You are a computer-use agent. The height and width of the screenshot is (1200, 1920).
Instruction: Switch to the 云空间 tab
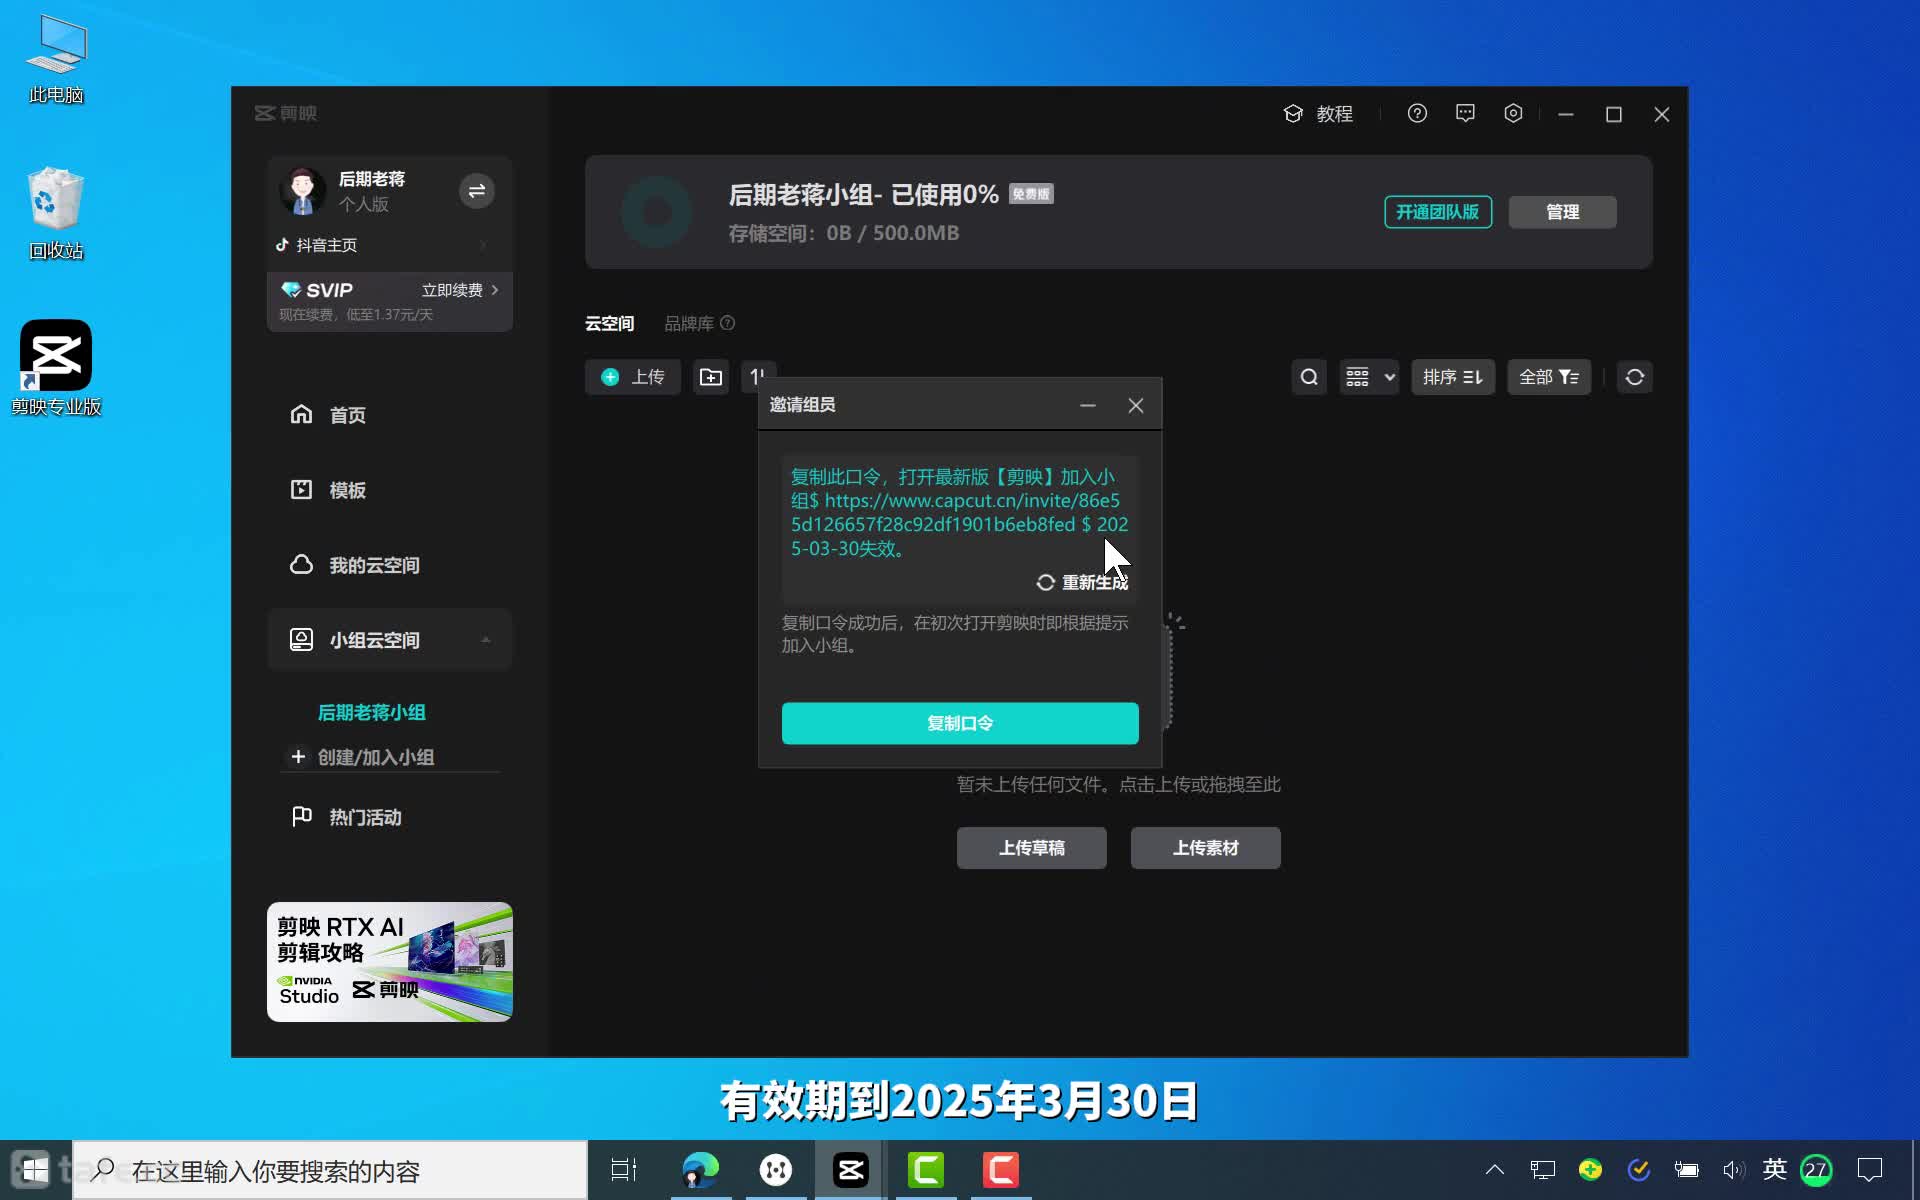(609, 324)
